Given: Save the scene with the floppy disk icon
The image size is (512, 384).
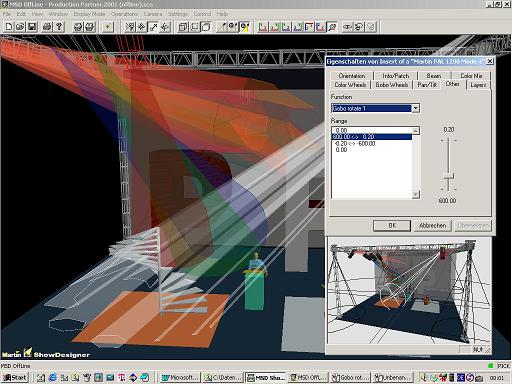Looking at the screenshot, I should (32, 27).
